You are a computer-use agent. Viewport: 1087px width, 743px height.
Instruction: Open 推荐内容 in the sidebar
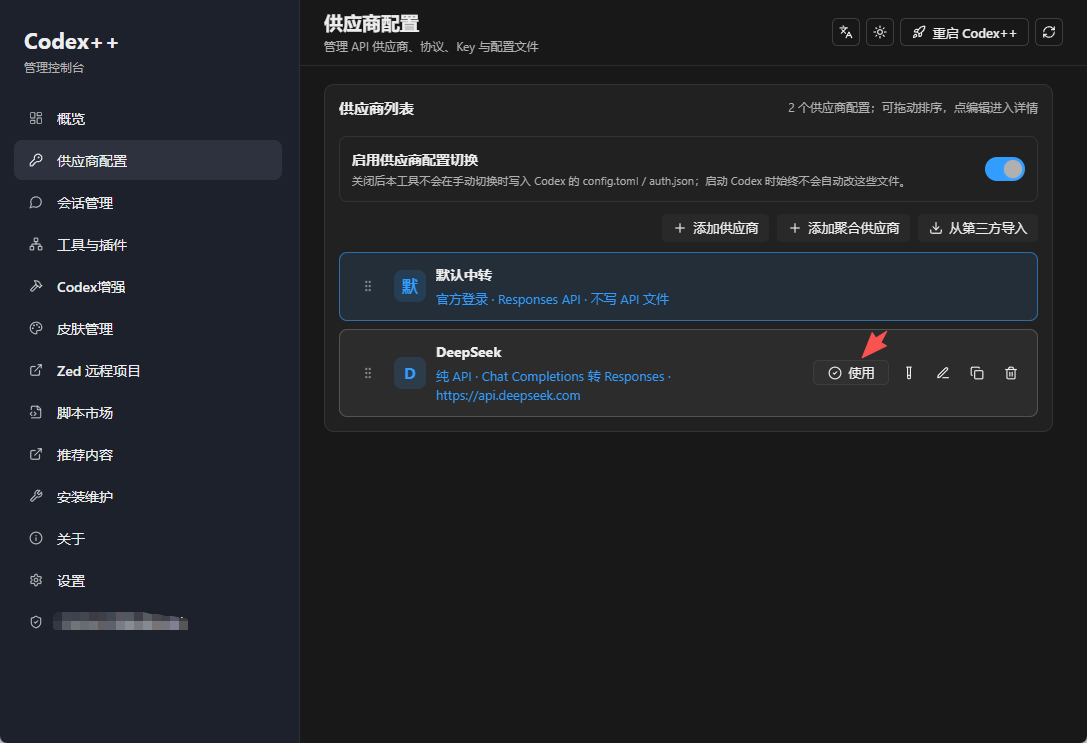[x=148, y=455]
